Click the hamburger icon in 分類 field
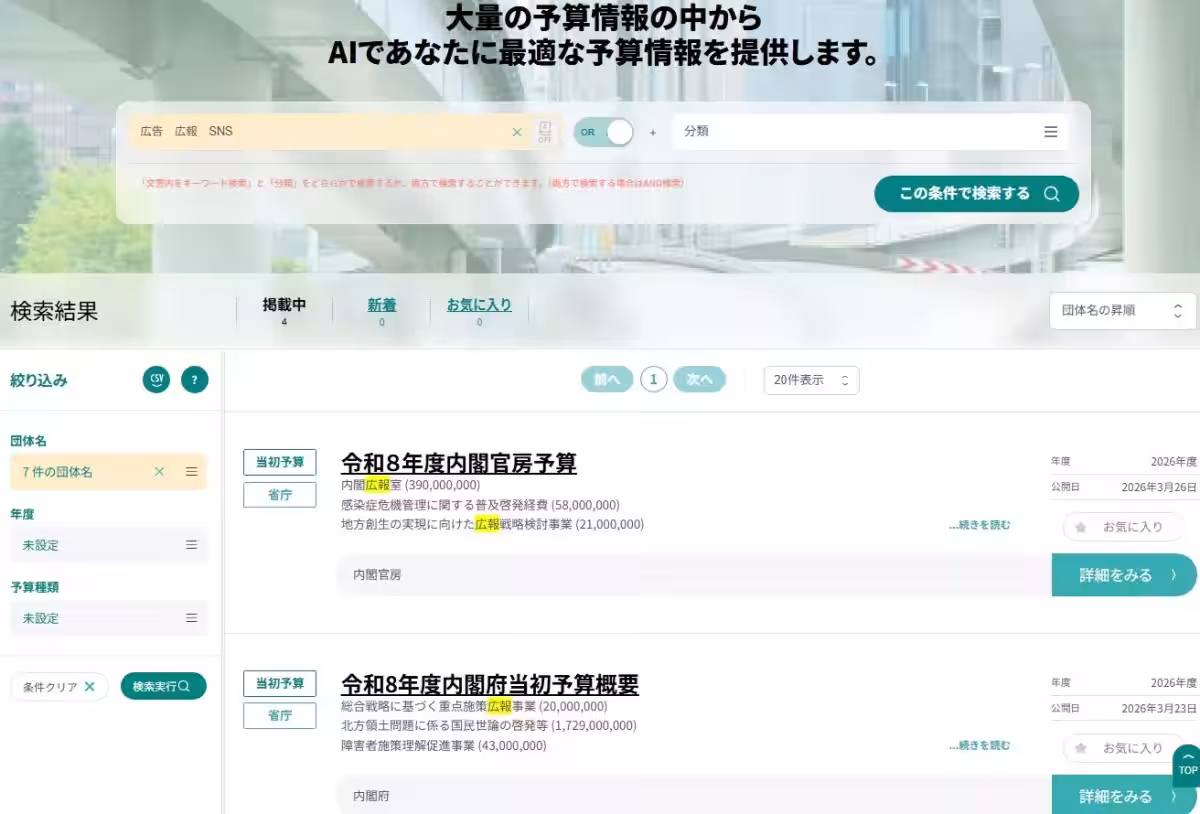This screenshot has width=1200, height=814. [x=1051, y=132]
